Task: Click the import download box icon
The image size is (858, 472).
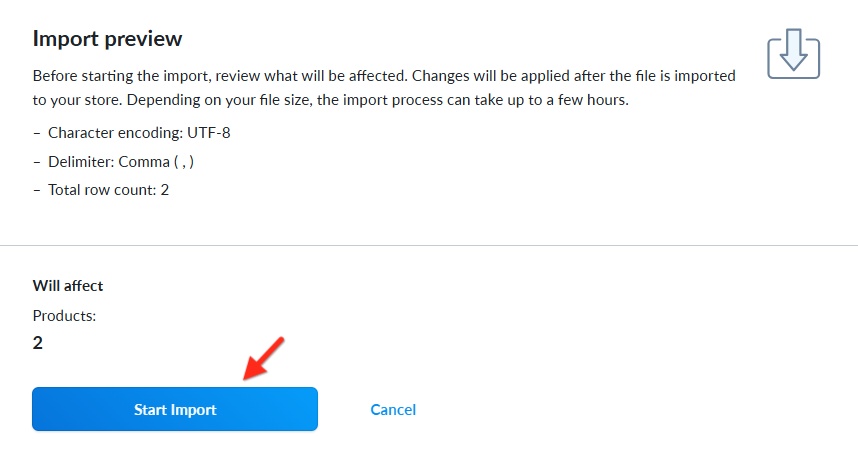Action: pyautogui.click(x=793, y=54)
